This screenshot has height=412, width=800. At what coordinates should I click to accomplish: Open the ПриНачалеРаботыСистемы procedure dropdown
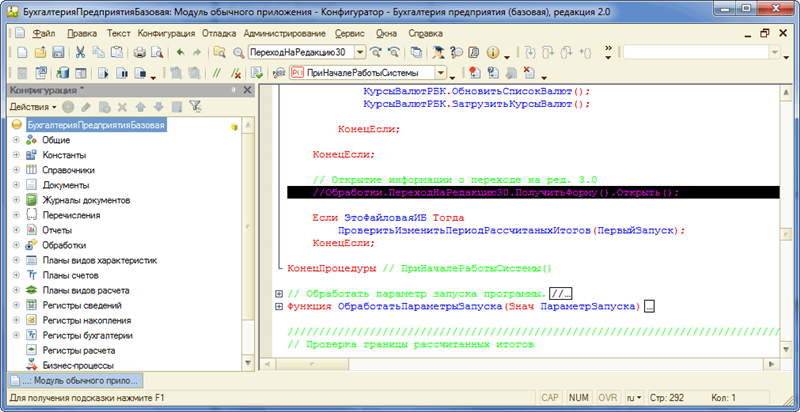pyautogui.click(x=441, y=73)
